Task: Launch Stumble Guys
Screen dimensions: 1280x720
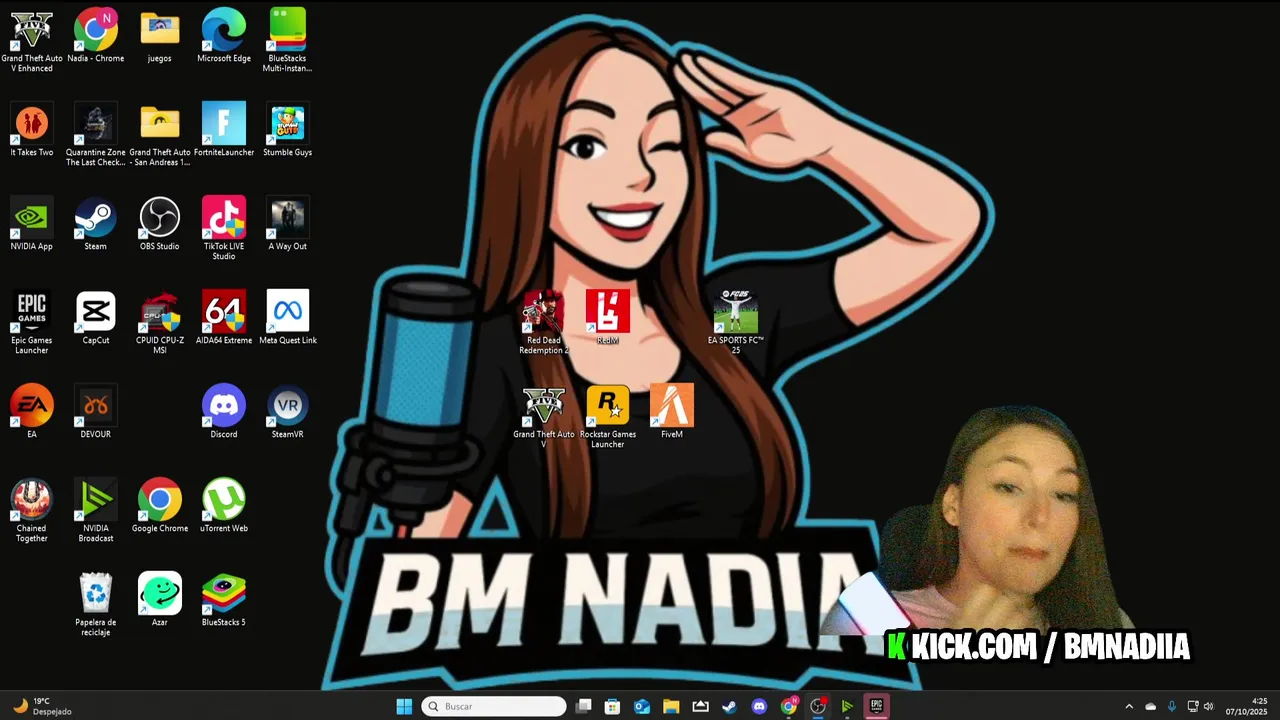Action: tap(288, 131)
